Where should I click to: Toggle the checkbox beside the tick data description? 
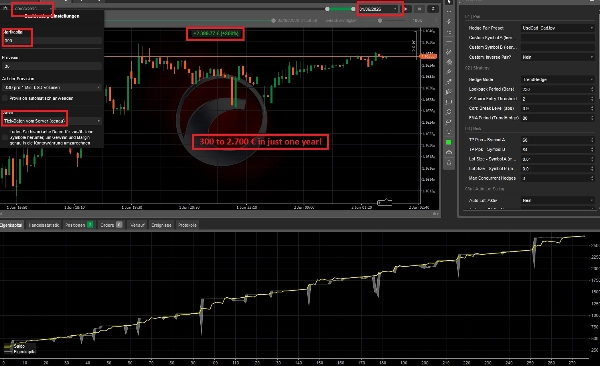coord(5,137)
